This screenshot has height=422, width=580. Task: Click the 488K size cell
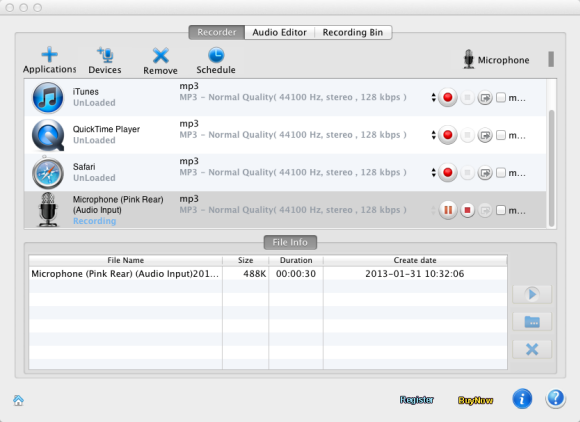(254, 274)
